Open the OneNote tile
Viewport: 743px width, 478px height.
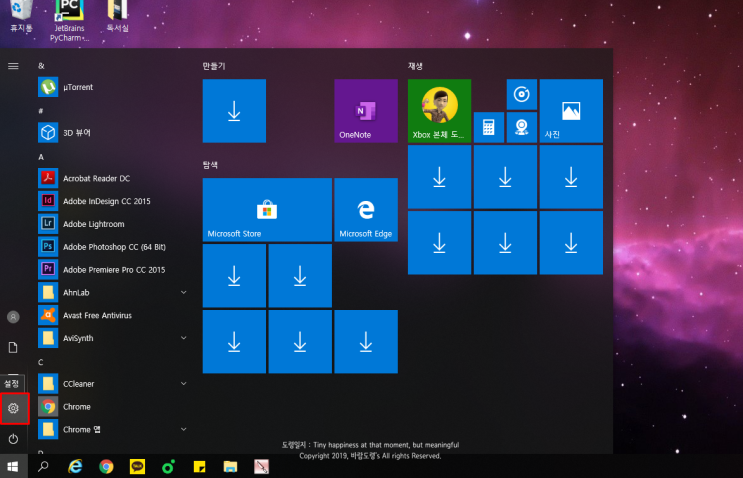(366, 111)
